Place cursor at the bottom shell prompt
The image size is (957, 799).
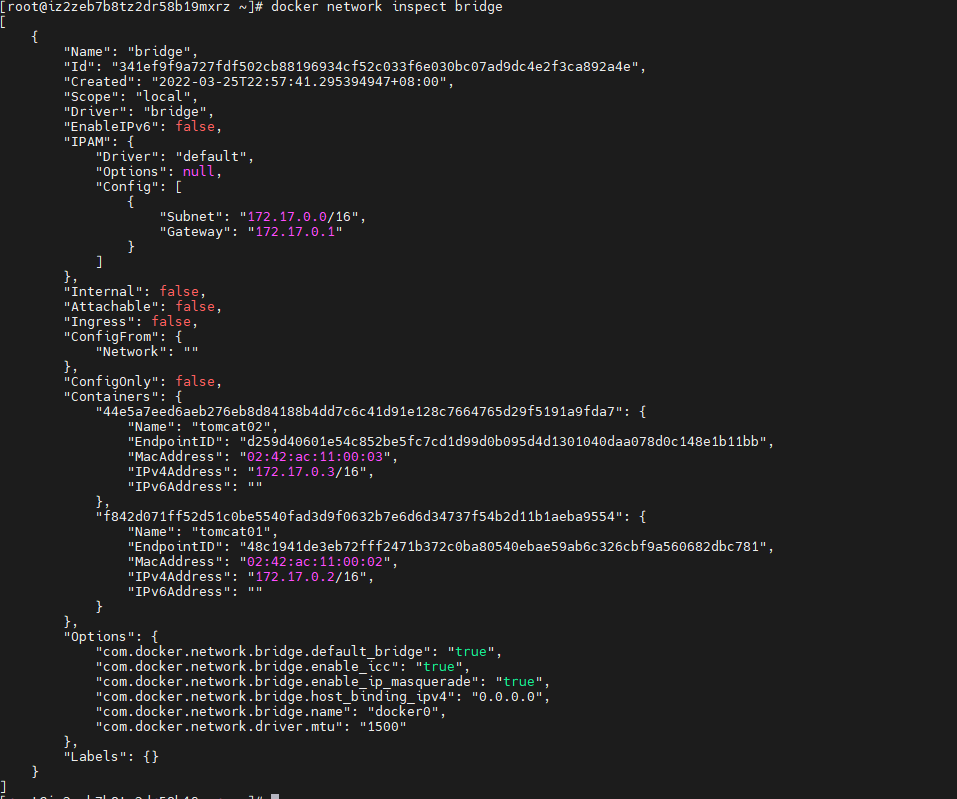(275, 796)
